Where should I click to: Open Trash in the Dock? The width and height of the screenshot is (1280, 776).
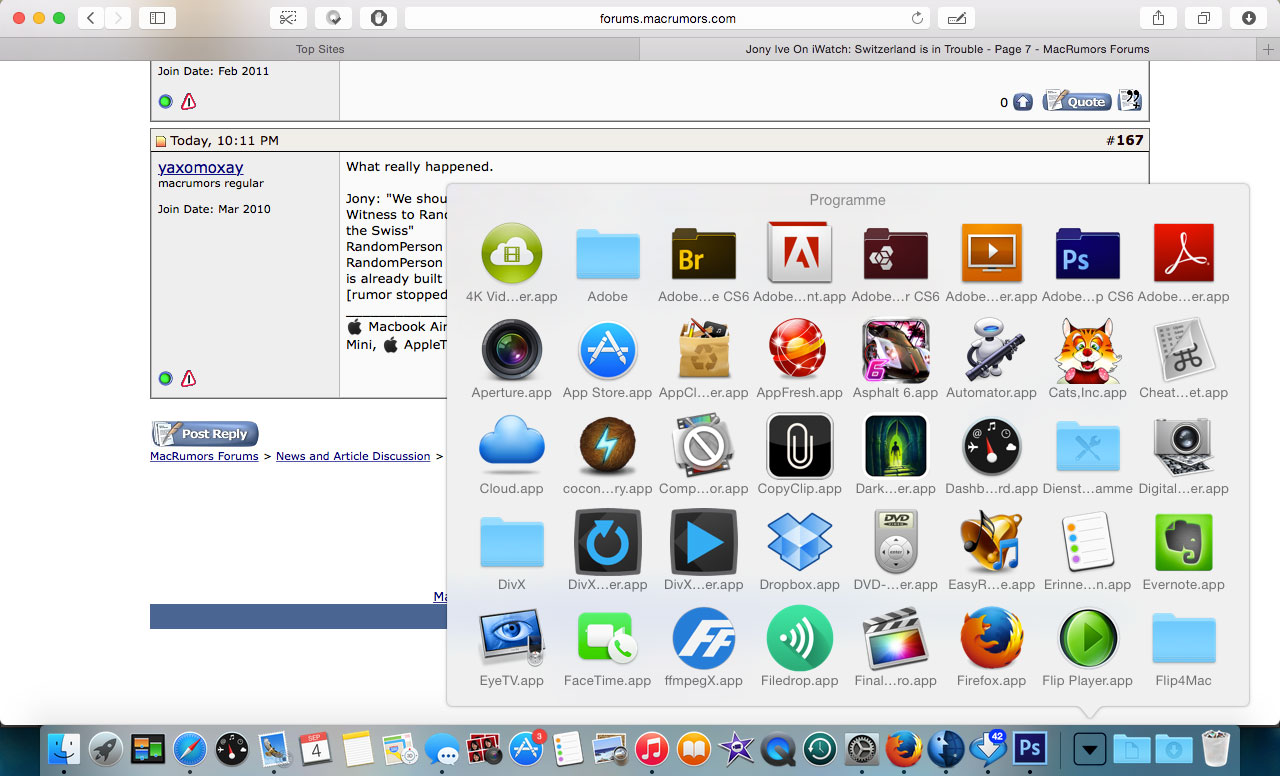[1216, 748]
